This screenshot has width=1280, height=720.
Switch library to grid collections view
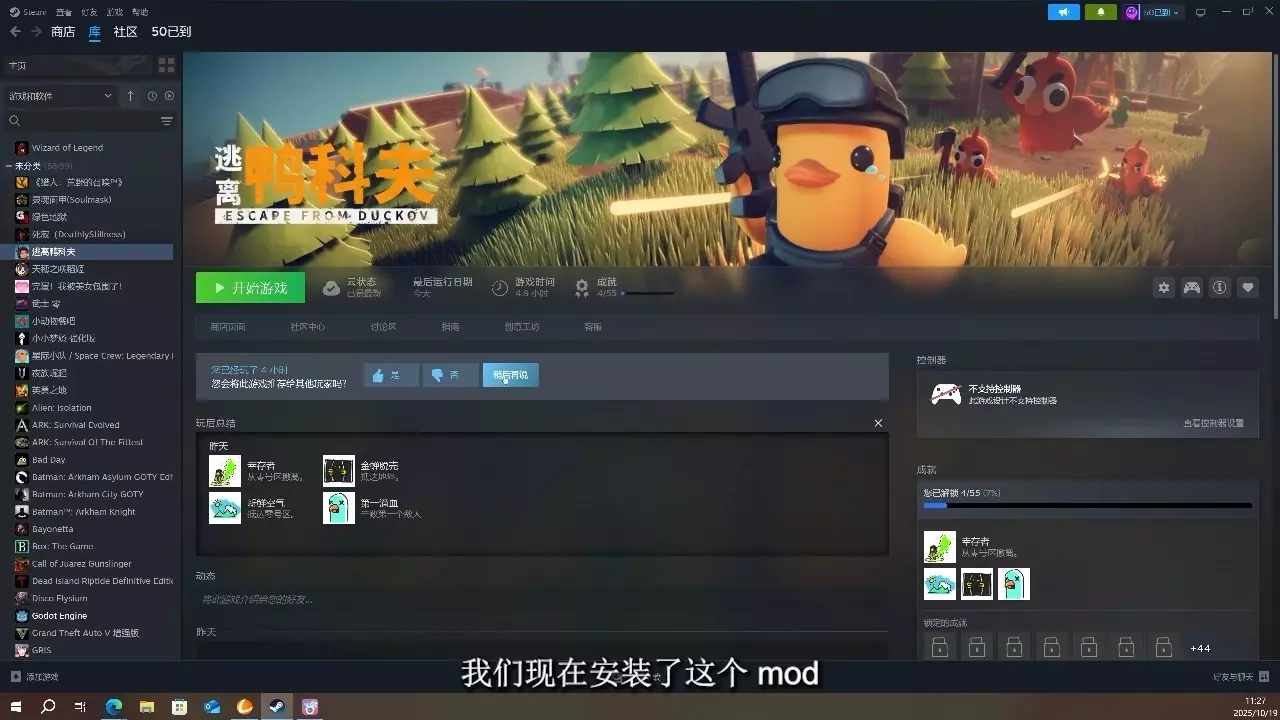(x=166, y=65)
